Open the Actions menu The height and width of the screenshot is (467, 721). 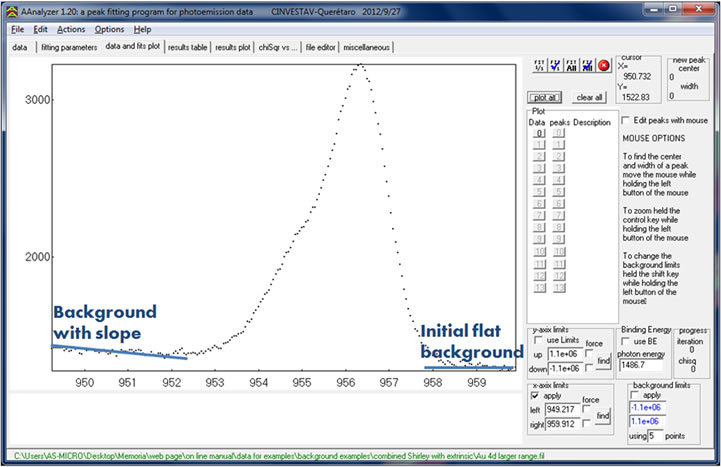[71, 29]
